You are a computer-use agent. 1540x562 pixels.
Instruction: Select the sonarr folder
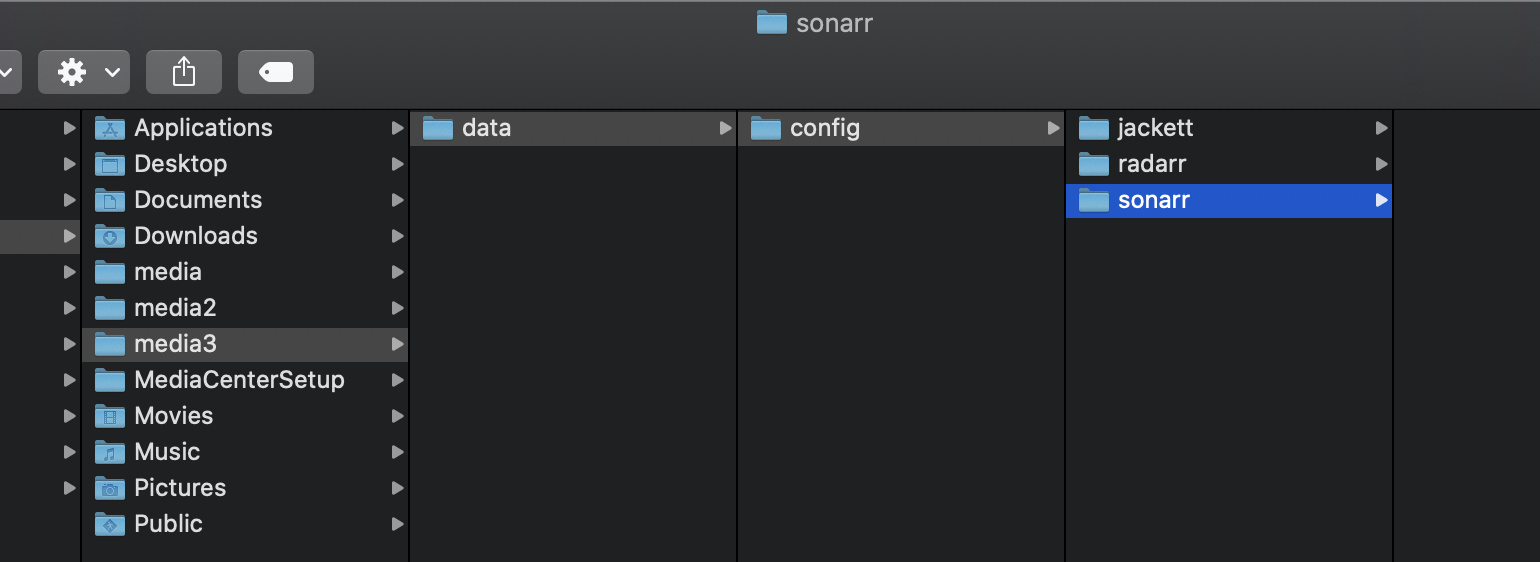pos(1229,200)
